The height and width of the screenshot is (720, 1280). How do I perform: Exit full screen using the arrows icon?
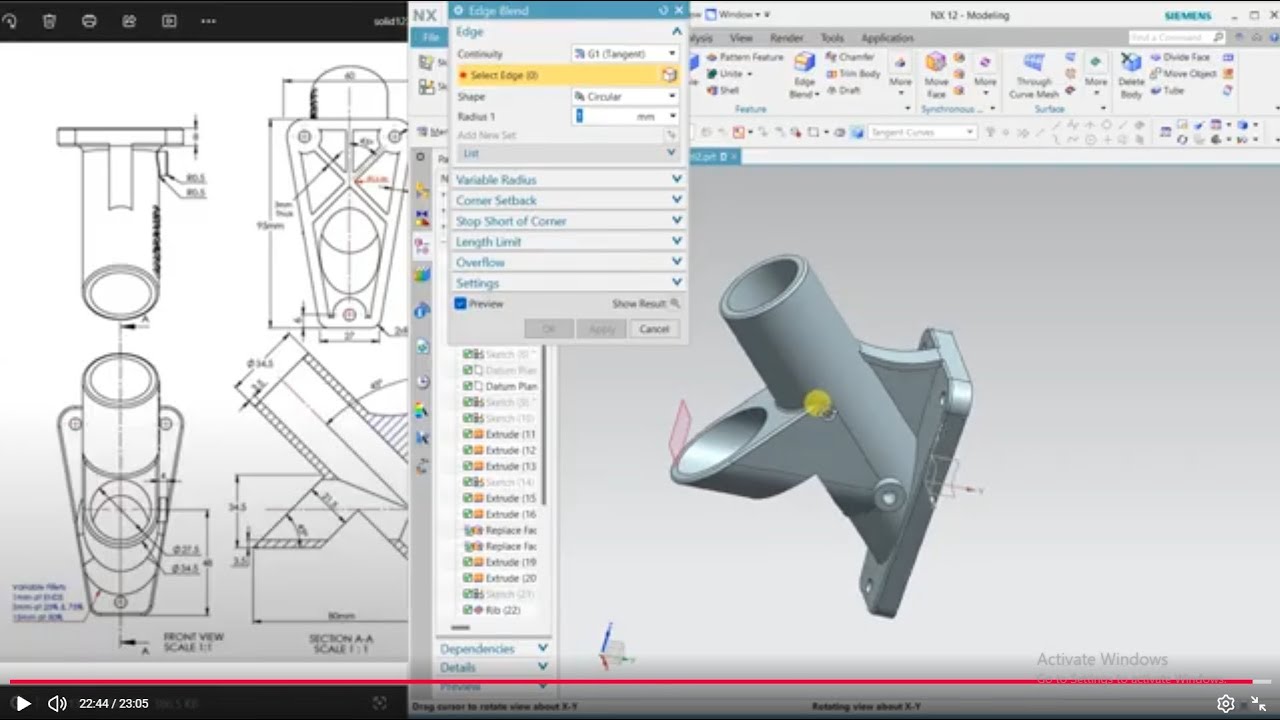pos(1258,704)
